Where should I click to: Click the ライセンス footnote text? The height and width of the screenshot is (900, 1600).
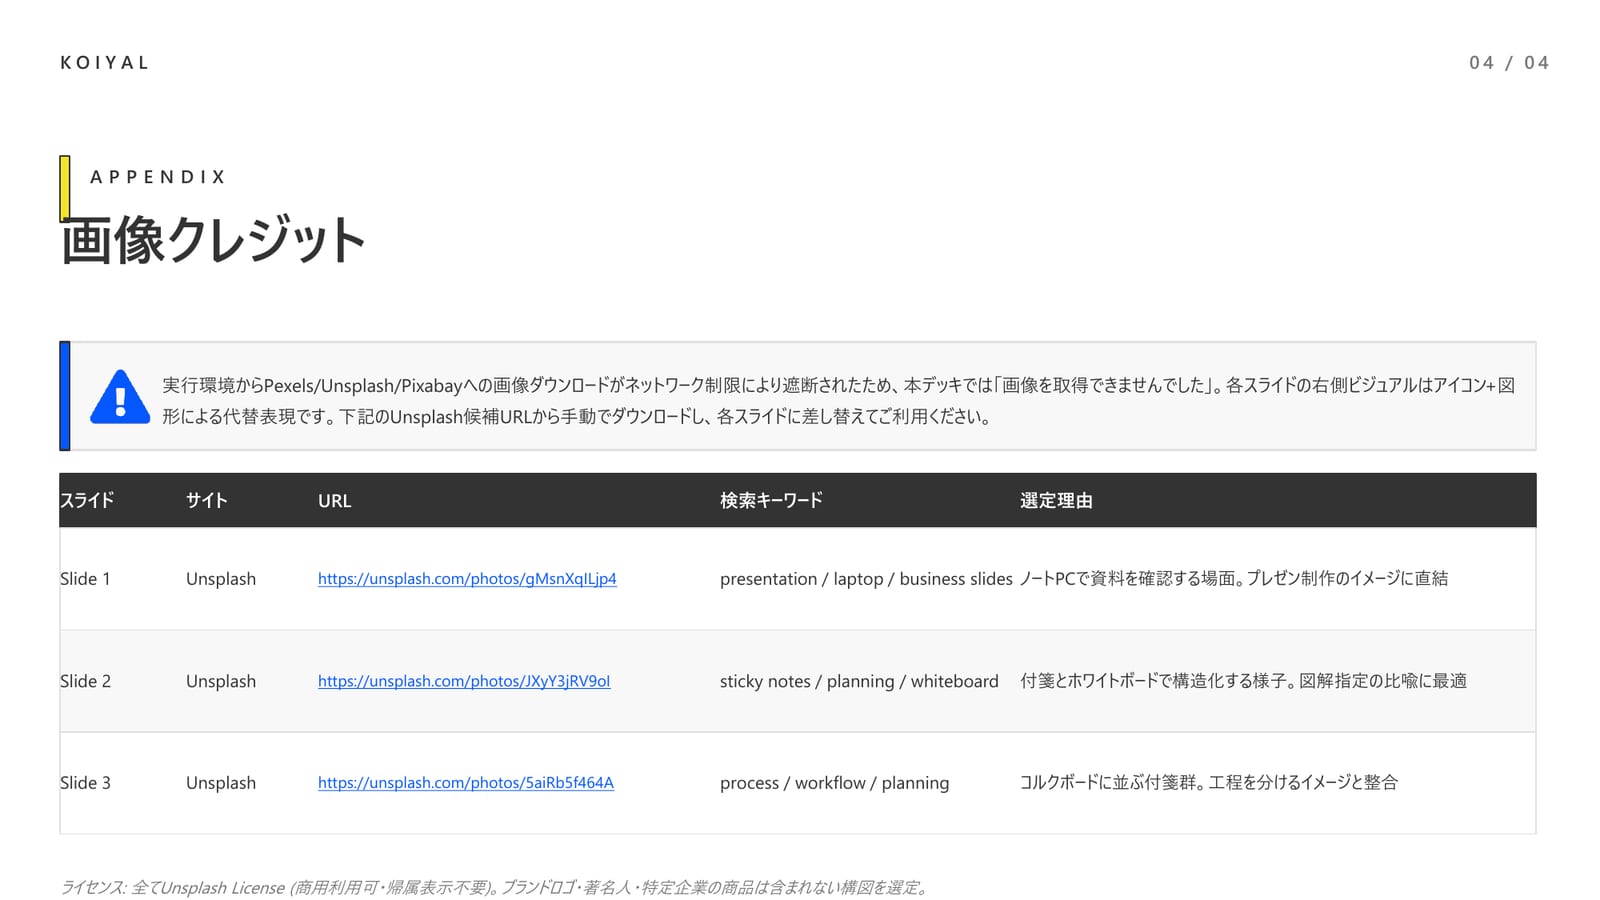[496, 887]
